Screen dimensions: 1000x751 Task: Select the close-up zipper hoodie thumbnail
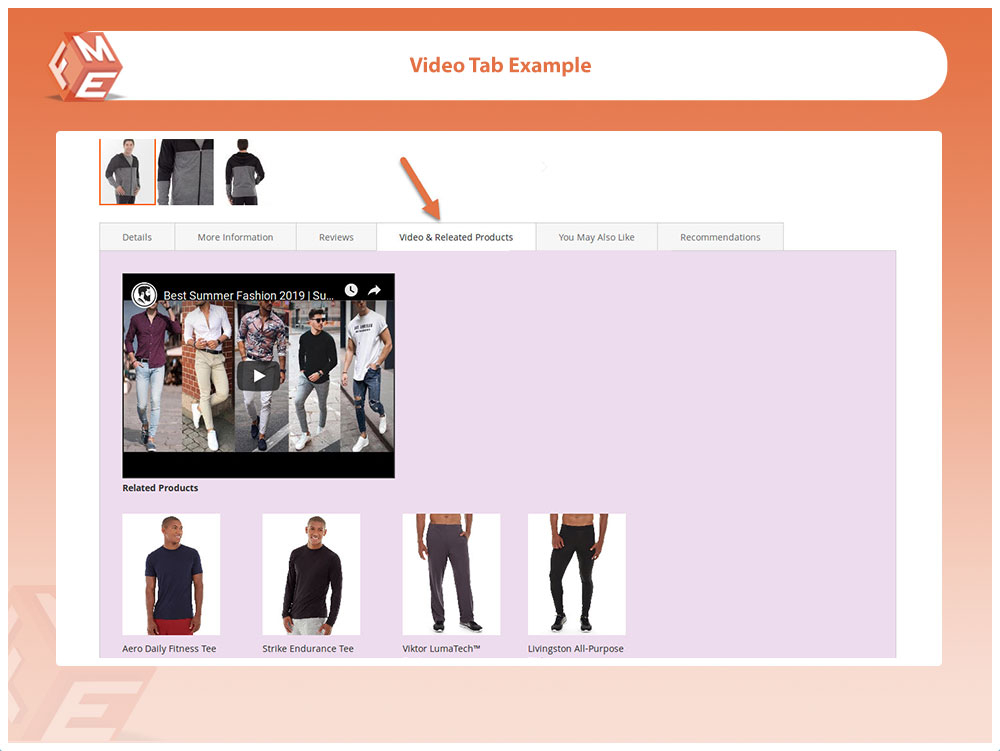coord(186,171)
